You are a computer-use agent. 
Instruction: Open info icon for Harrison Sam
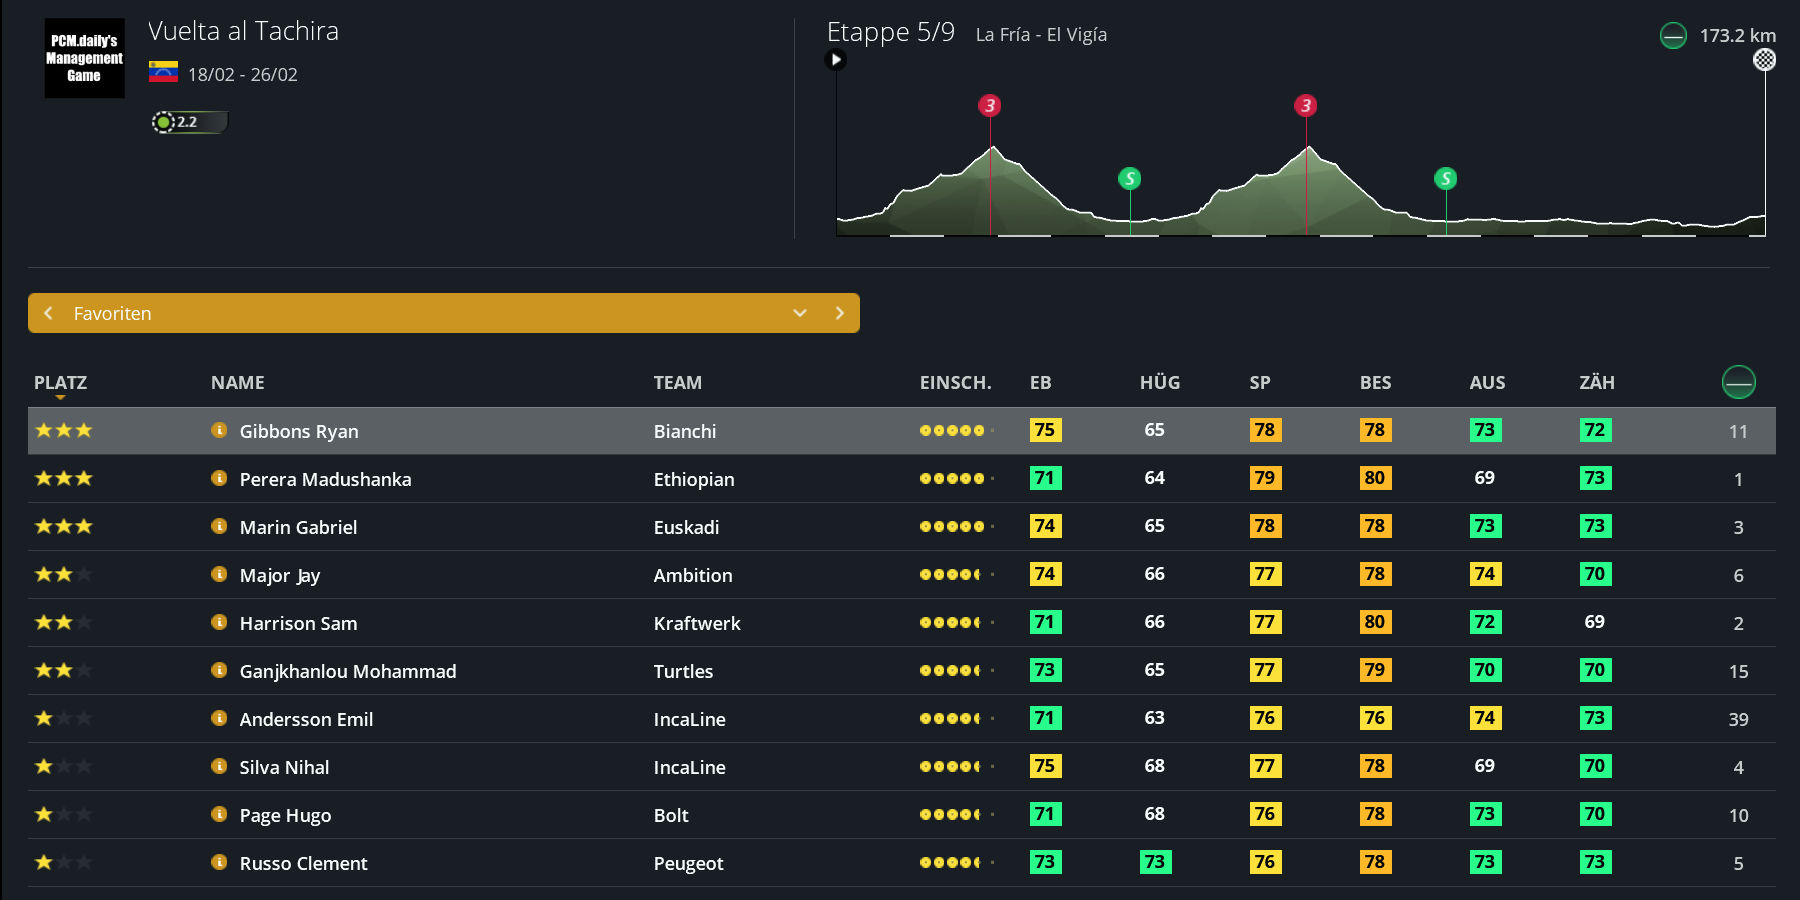[219, 622]
